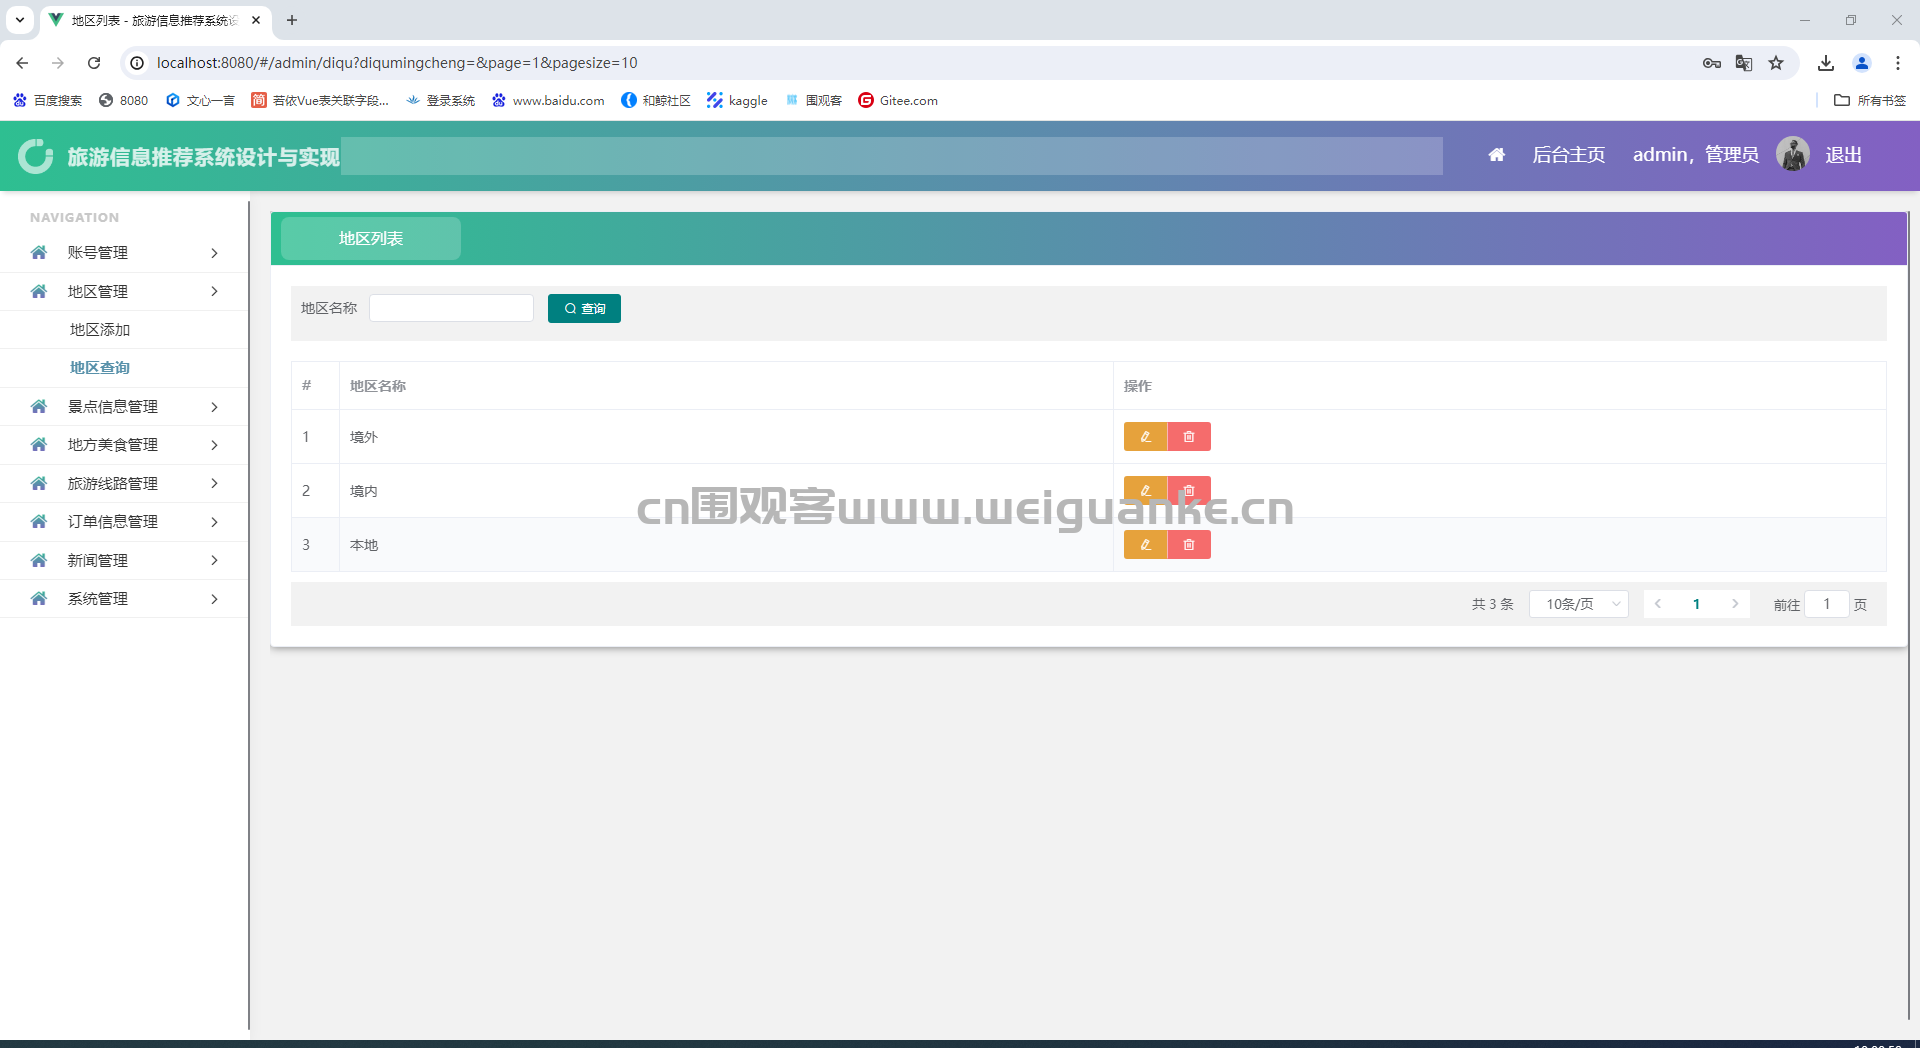Open 地区添加 submenu item
1920x1048 pixels.
pyautogui.click(x=100, y=330)
